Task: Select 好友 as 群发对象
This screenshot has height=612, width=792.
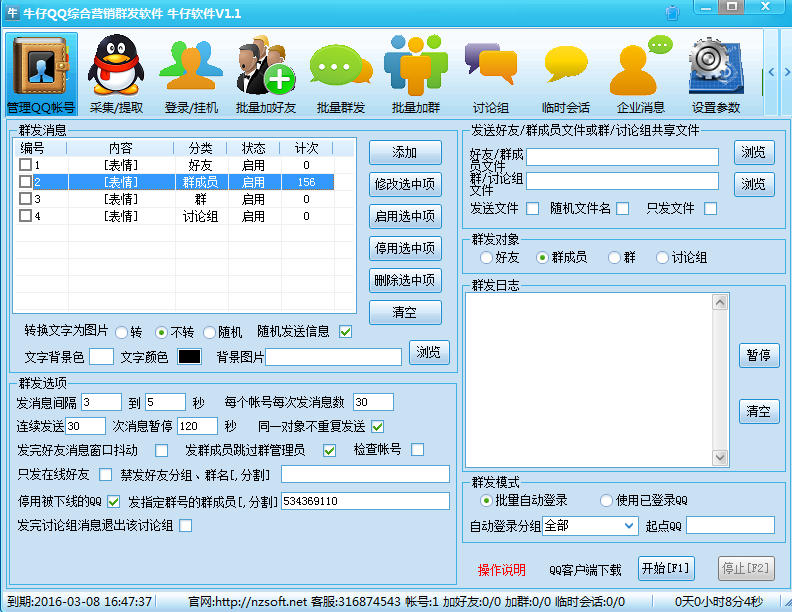Action: point(486,258)
